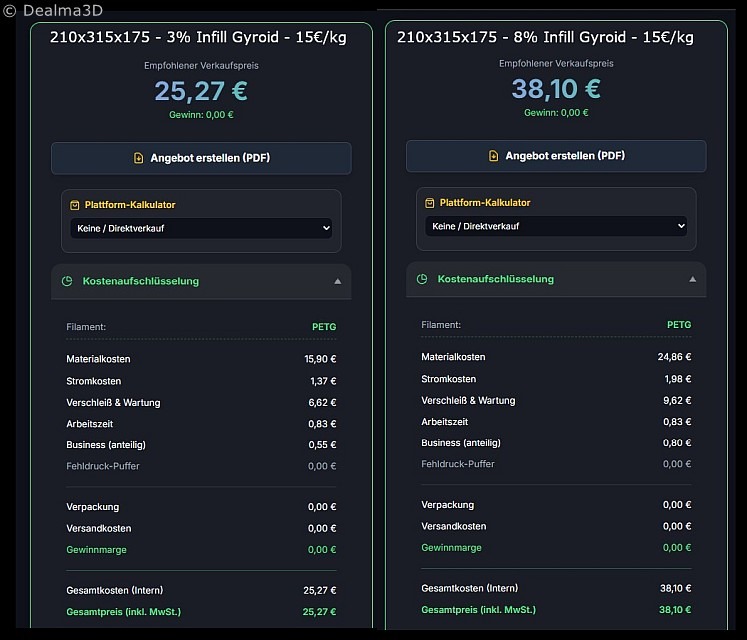Click Plattform-Kalkulator icon in the 3% Infill panel
The width and height of the screenshot is (747, 640).
pyautogui.click(x=75, y=205)
